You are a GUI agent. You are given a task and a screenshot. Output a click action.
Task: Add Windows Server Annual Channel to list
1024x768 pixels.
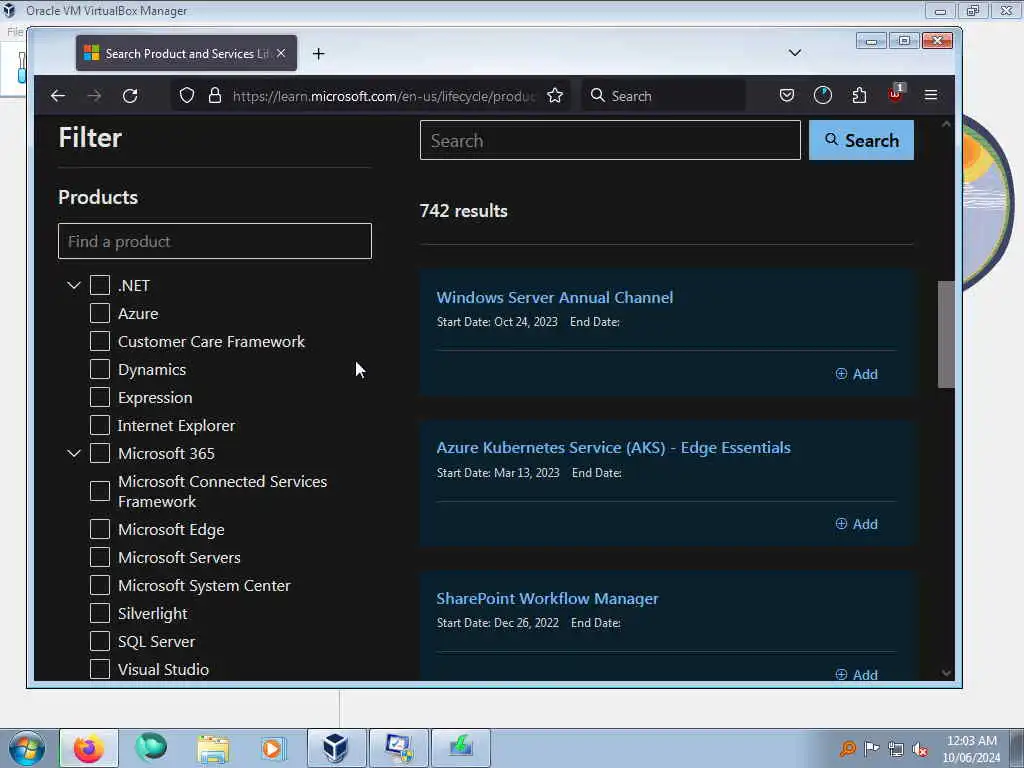pyautogui.click(x=857, y=374)
